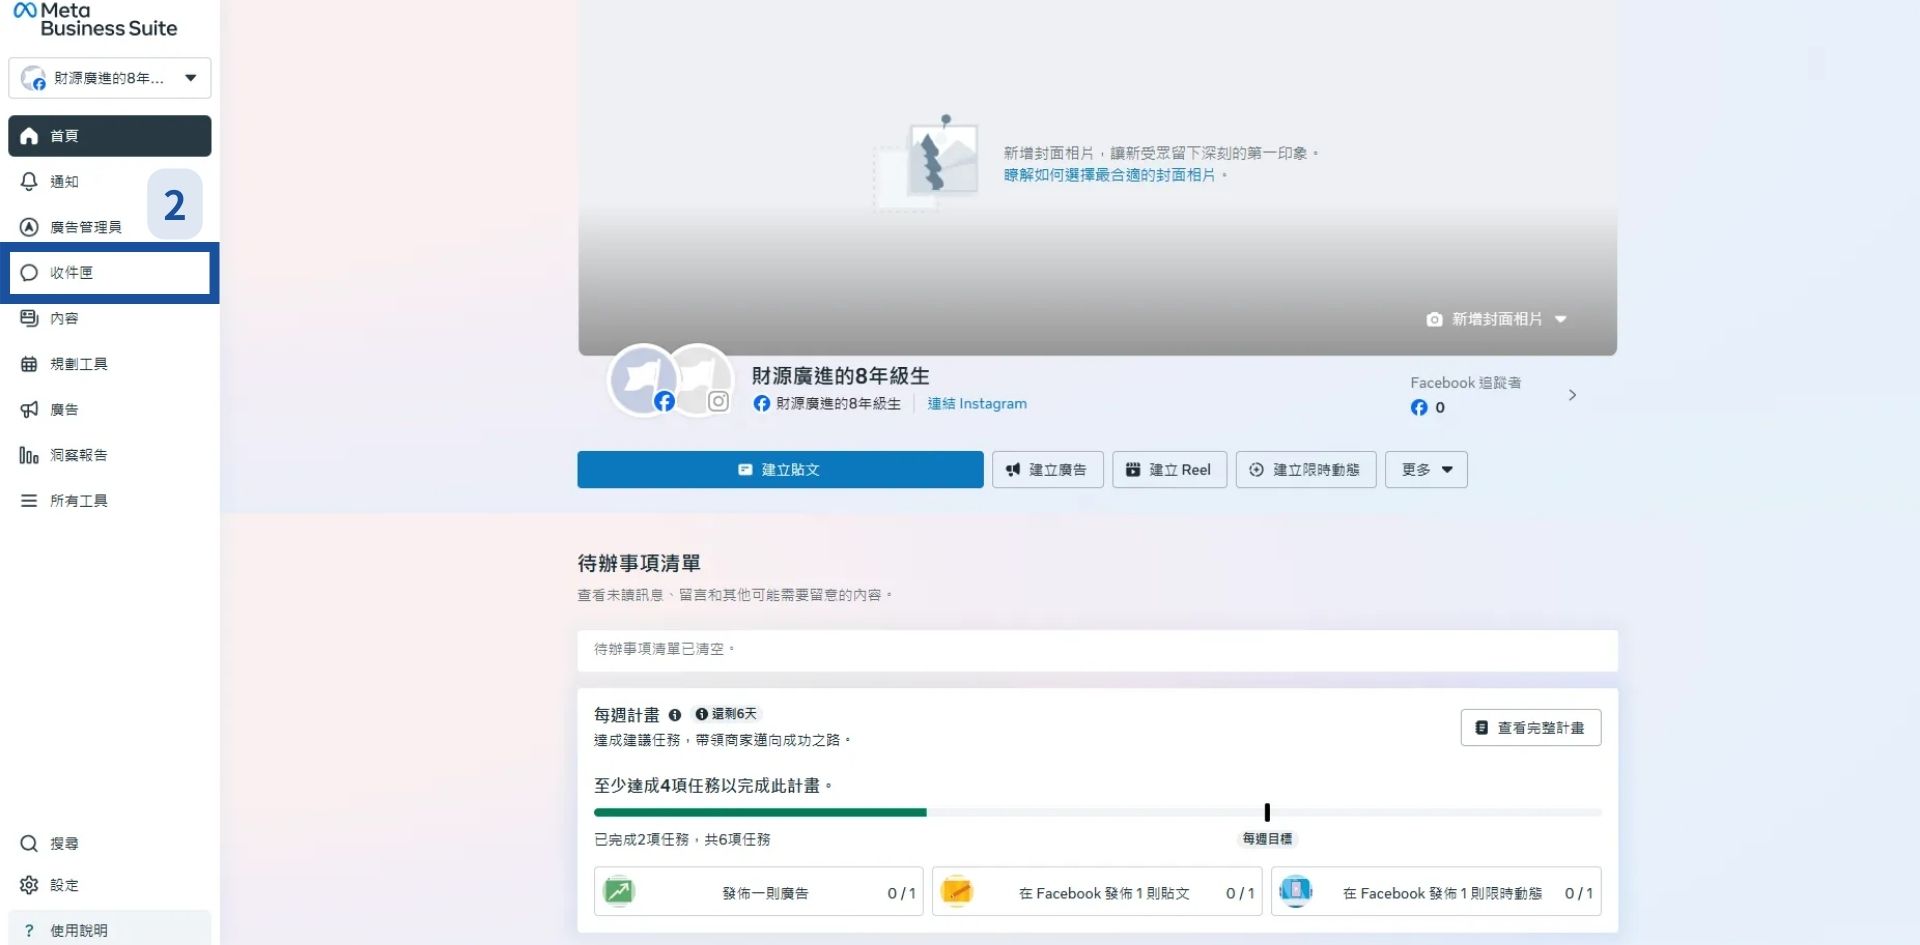Screen dimensions: 1920x945
Task: Open the 連結 Instagram link
Action: 975,404
